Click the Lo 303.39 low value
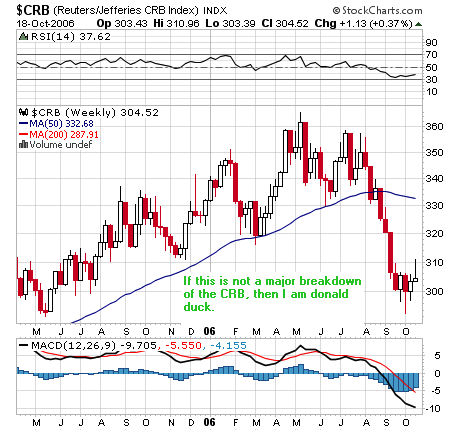The image size is (460, 431). [x=230, y=24]
